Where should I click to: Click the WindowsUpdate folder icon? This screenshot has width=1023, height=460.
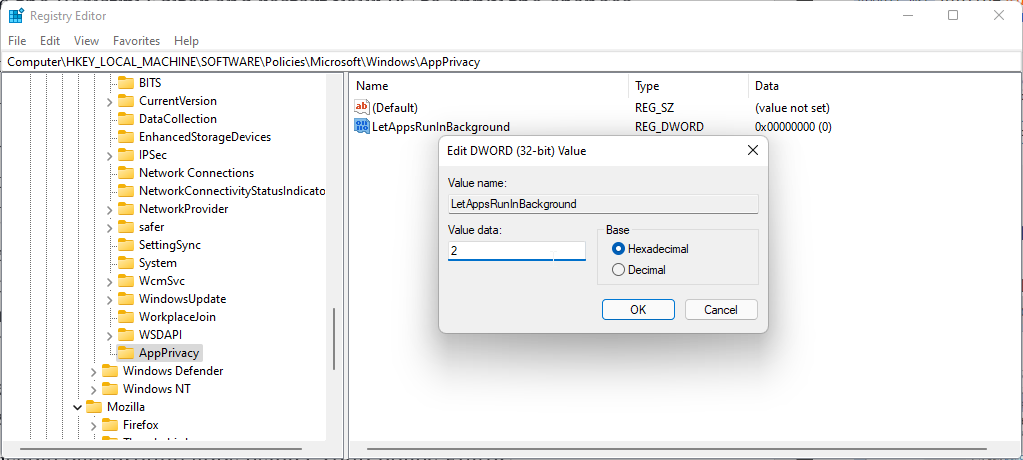pos(126,299)
